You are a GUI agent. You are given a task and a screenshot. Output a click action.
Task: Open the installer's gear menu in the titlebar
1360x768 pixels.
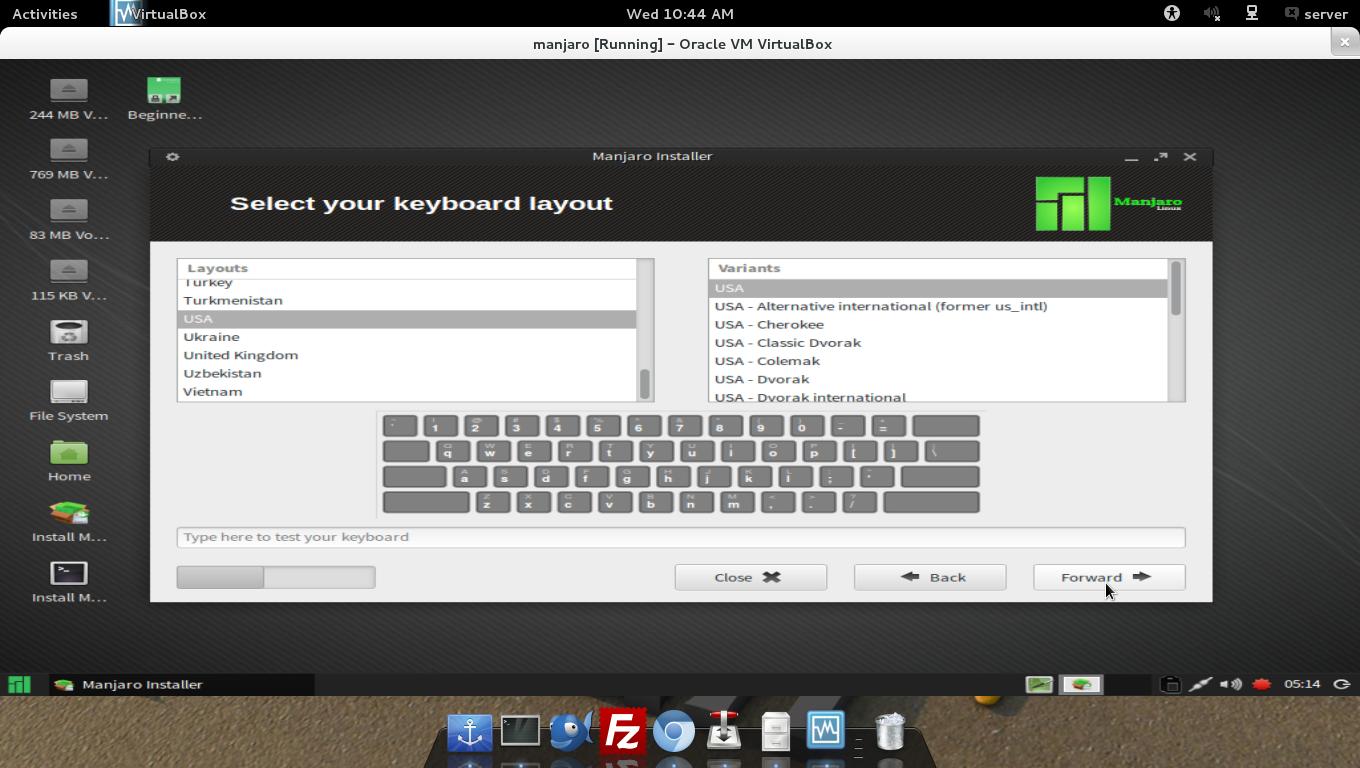pyautogui.click(x=172, y=156)
